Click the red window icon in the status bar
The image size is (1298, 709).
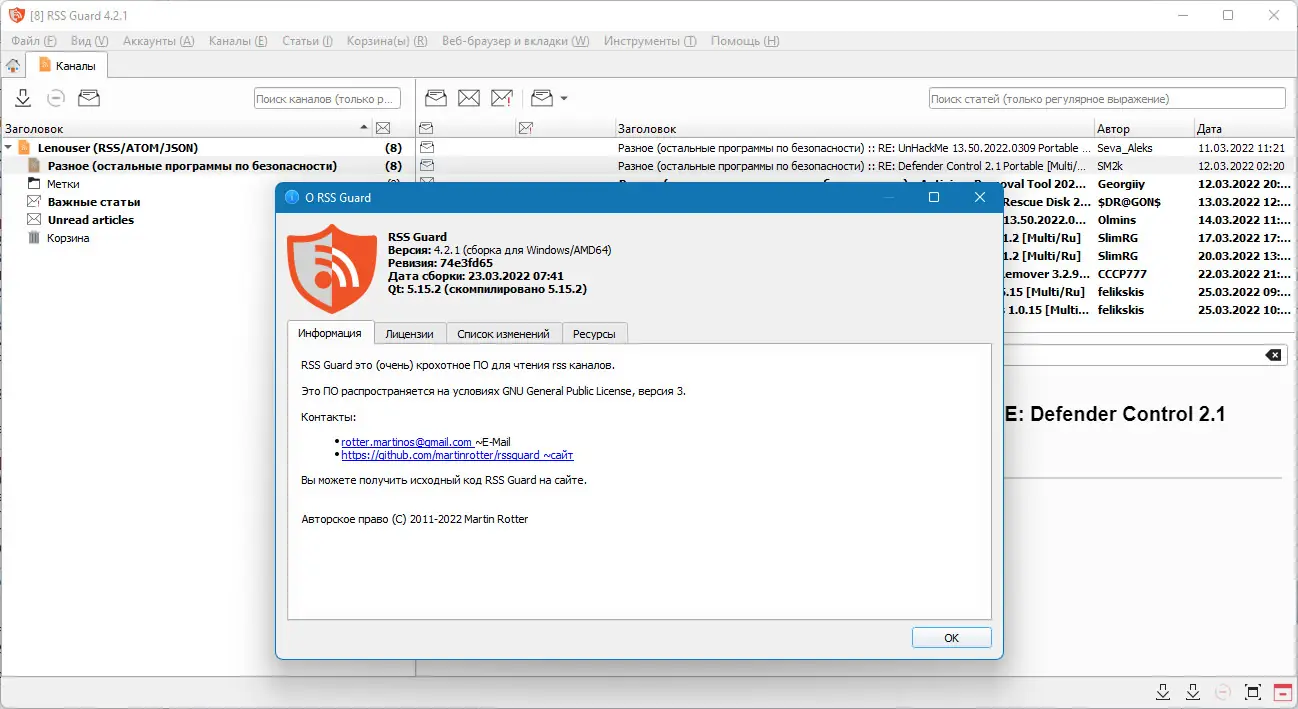click(1282, 692)
